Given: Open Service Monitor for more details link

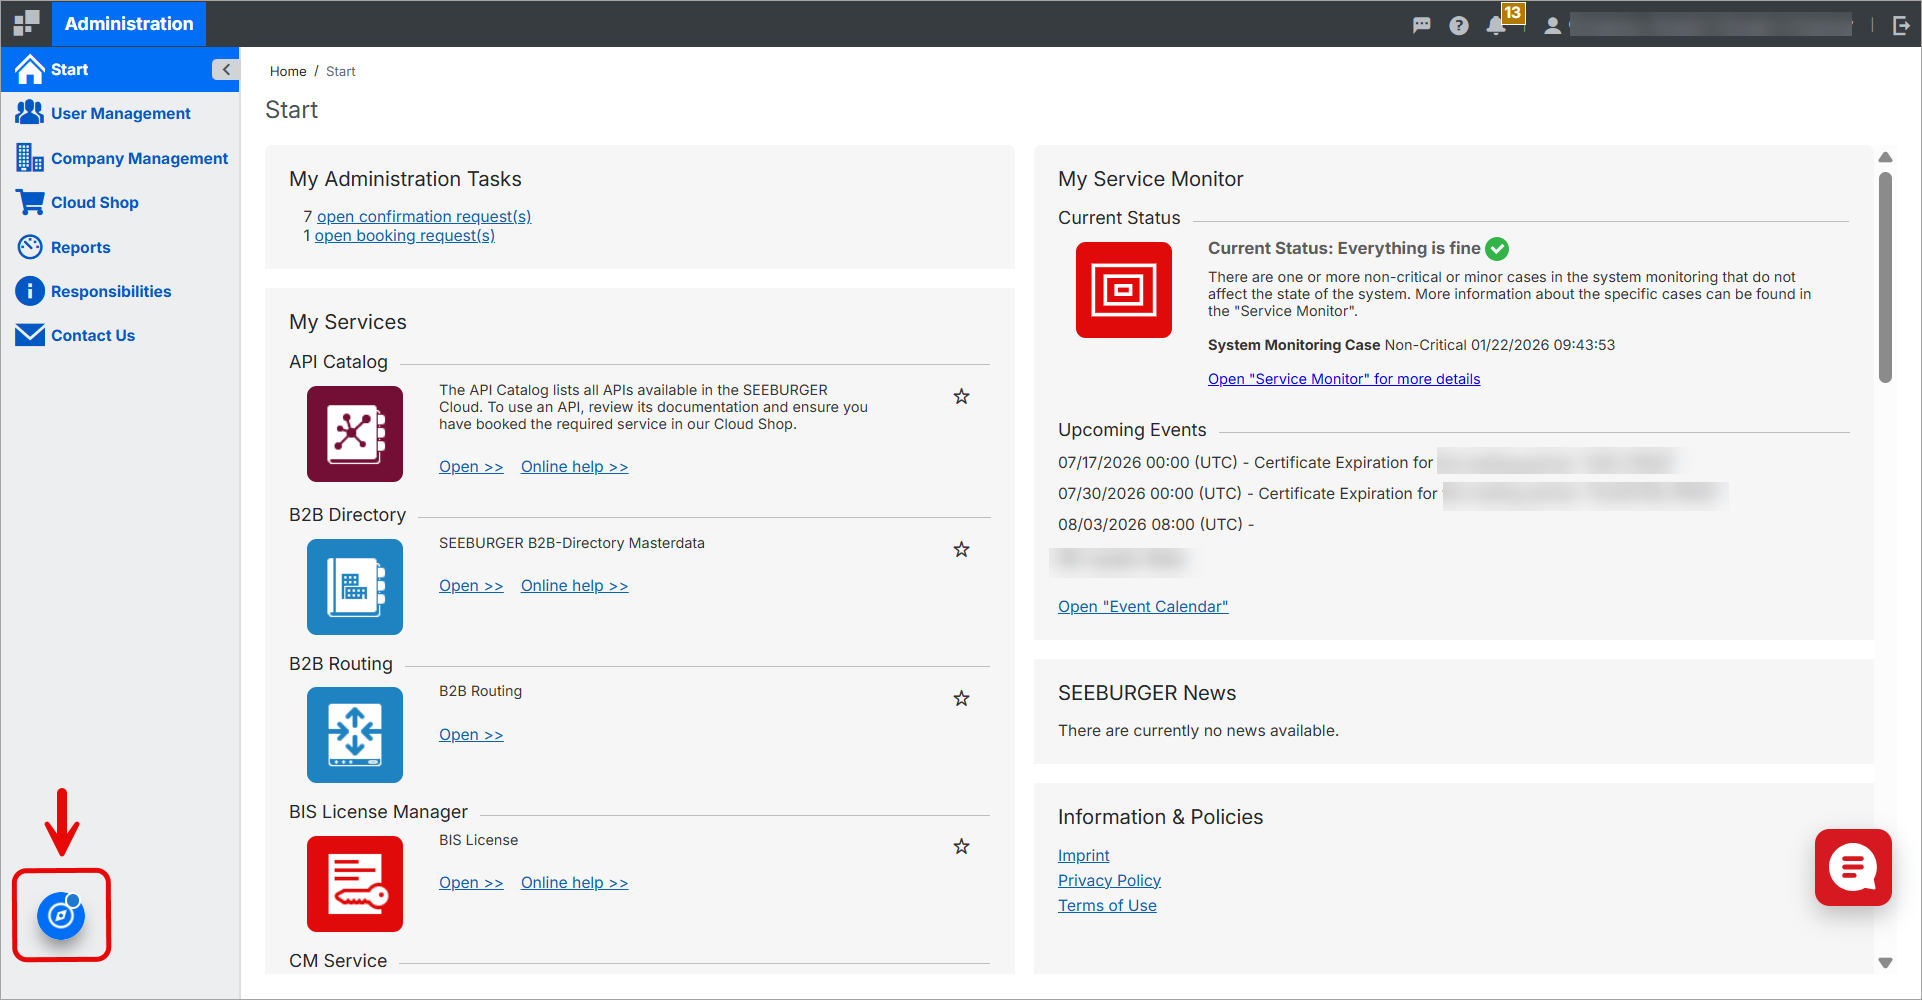Looking at the screenshot, I should coord(1344,378).
